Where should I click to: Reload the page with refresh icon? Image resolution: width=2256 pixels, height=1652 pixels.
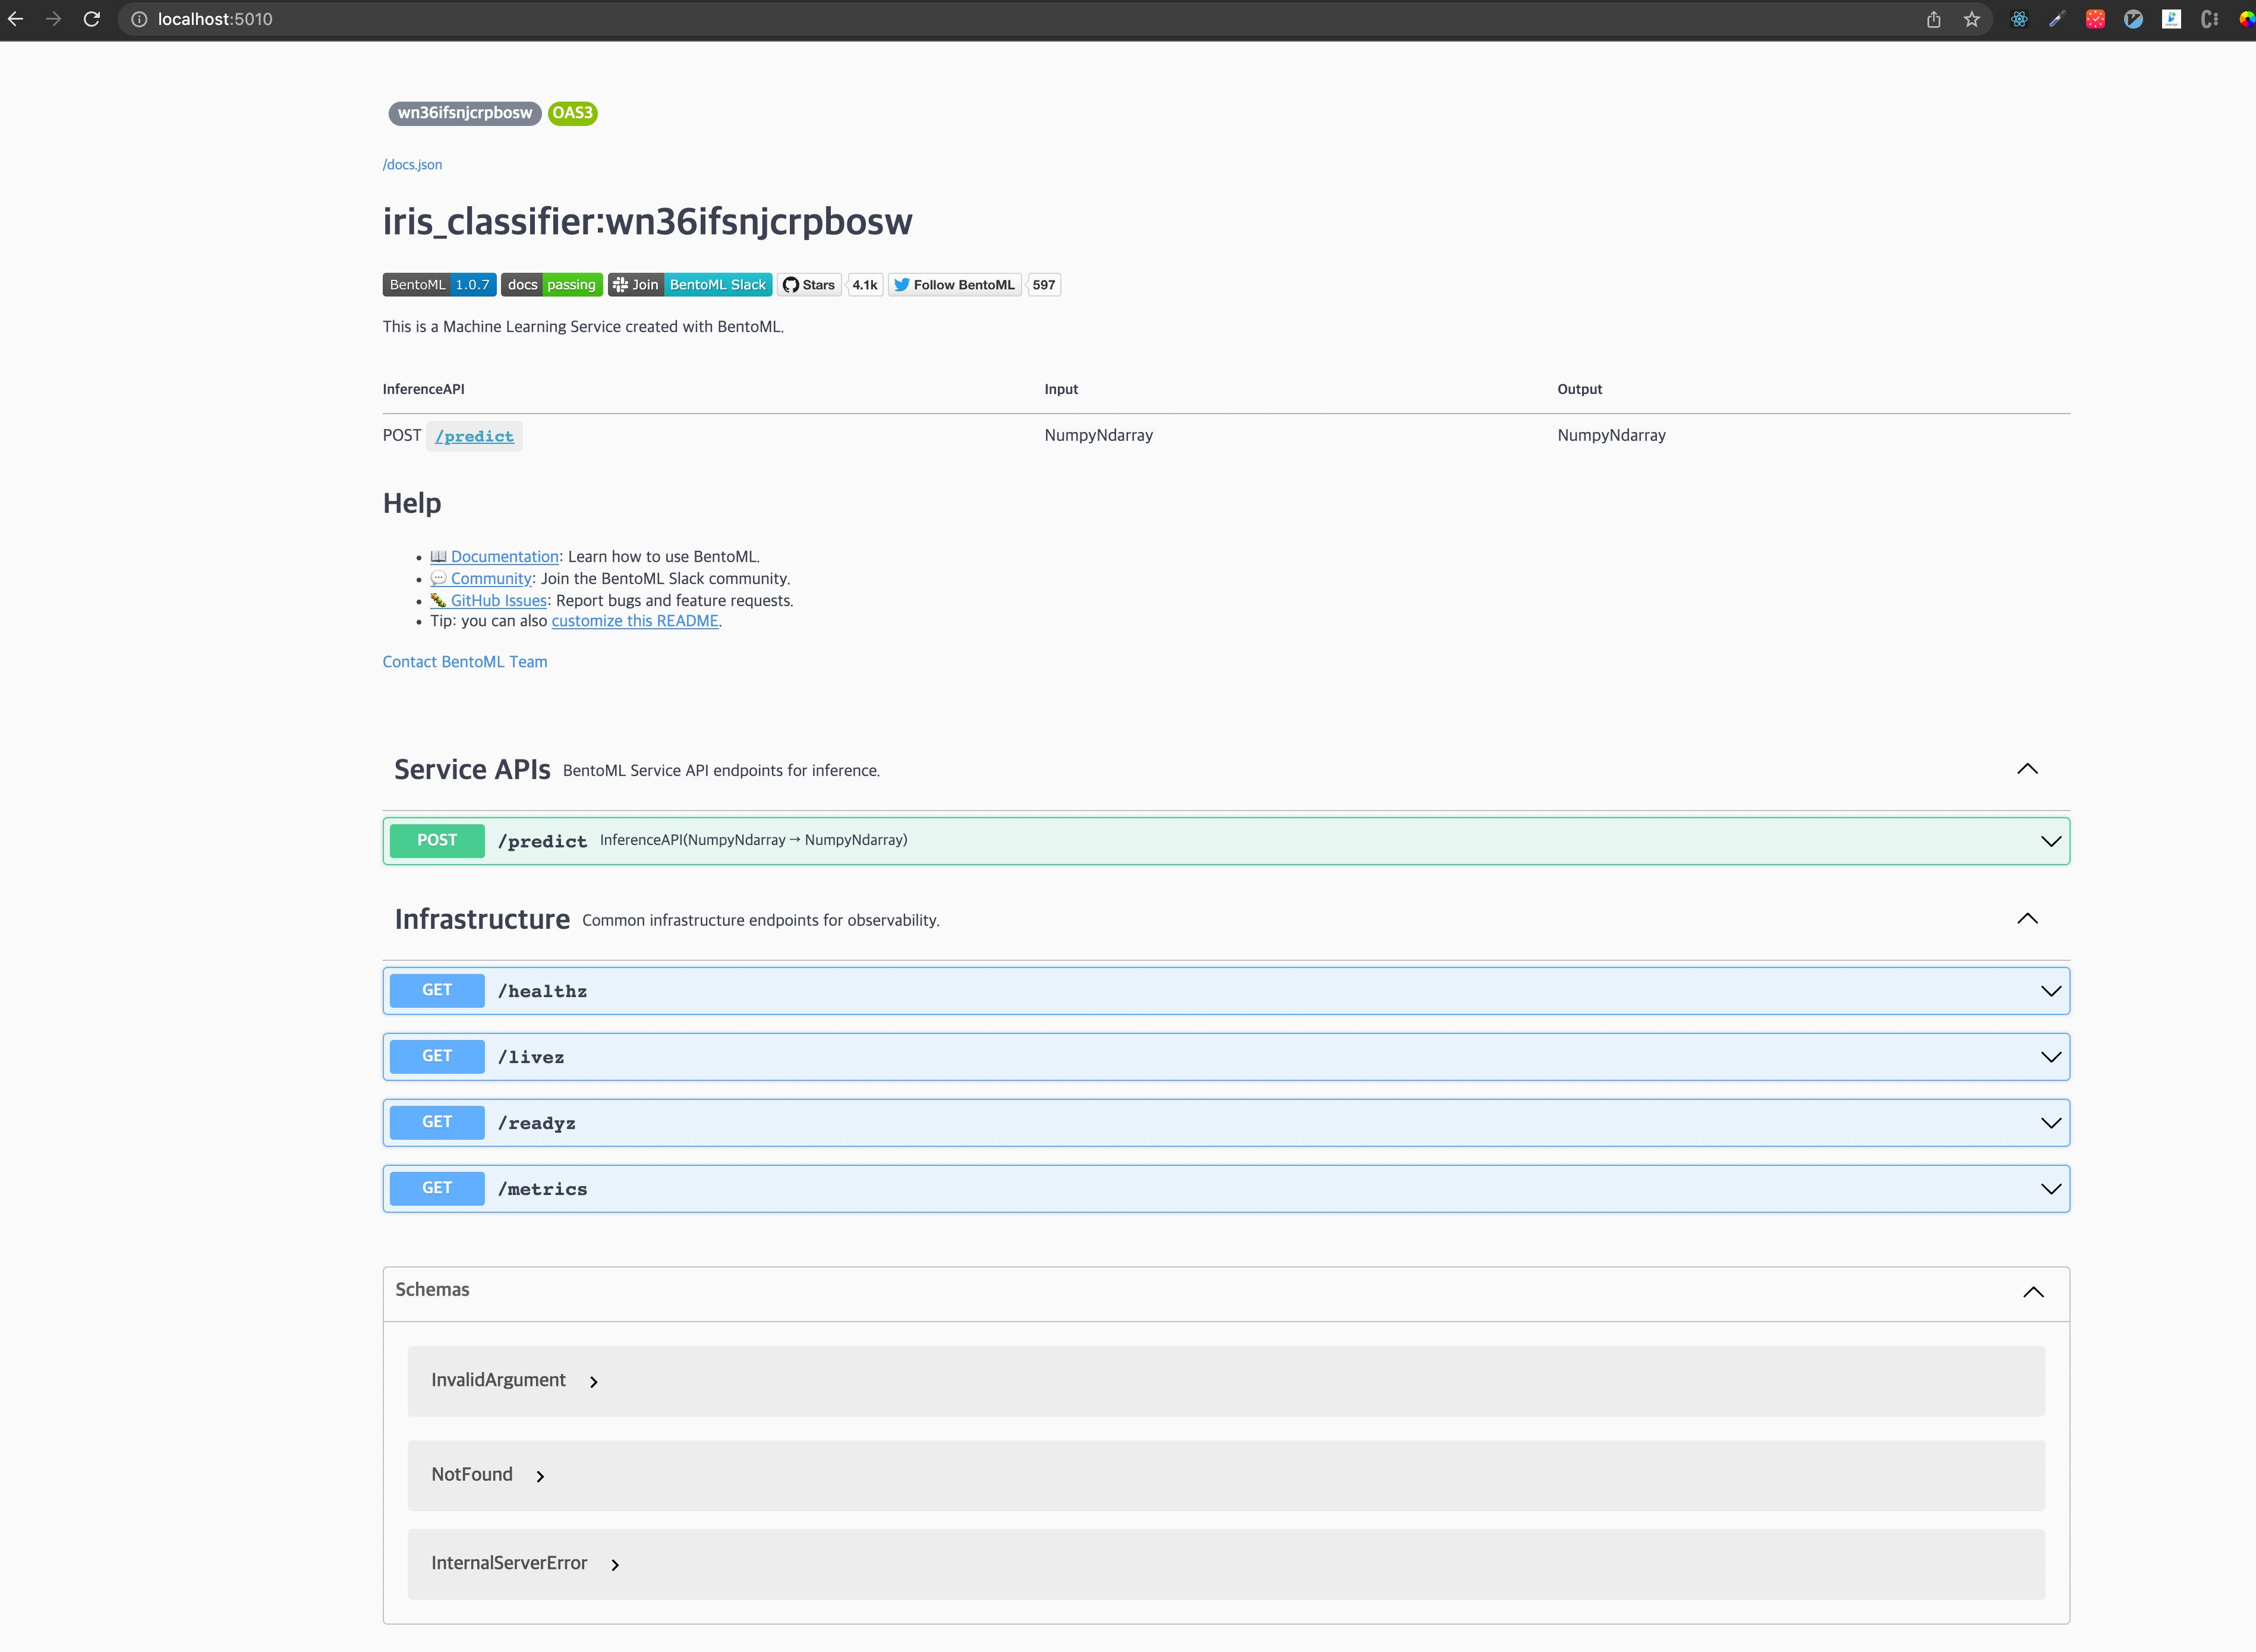pyautogui.click(x=91, y=19)
